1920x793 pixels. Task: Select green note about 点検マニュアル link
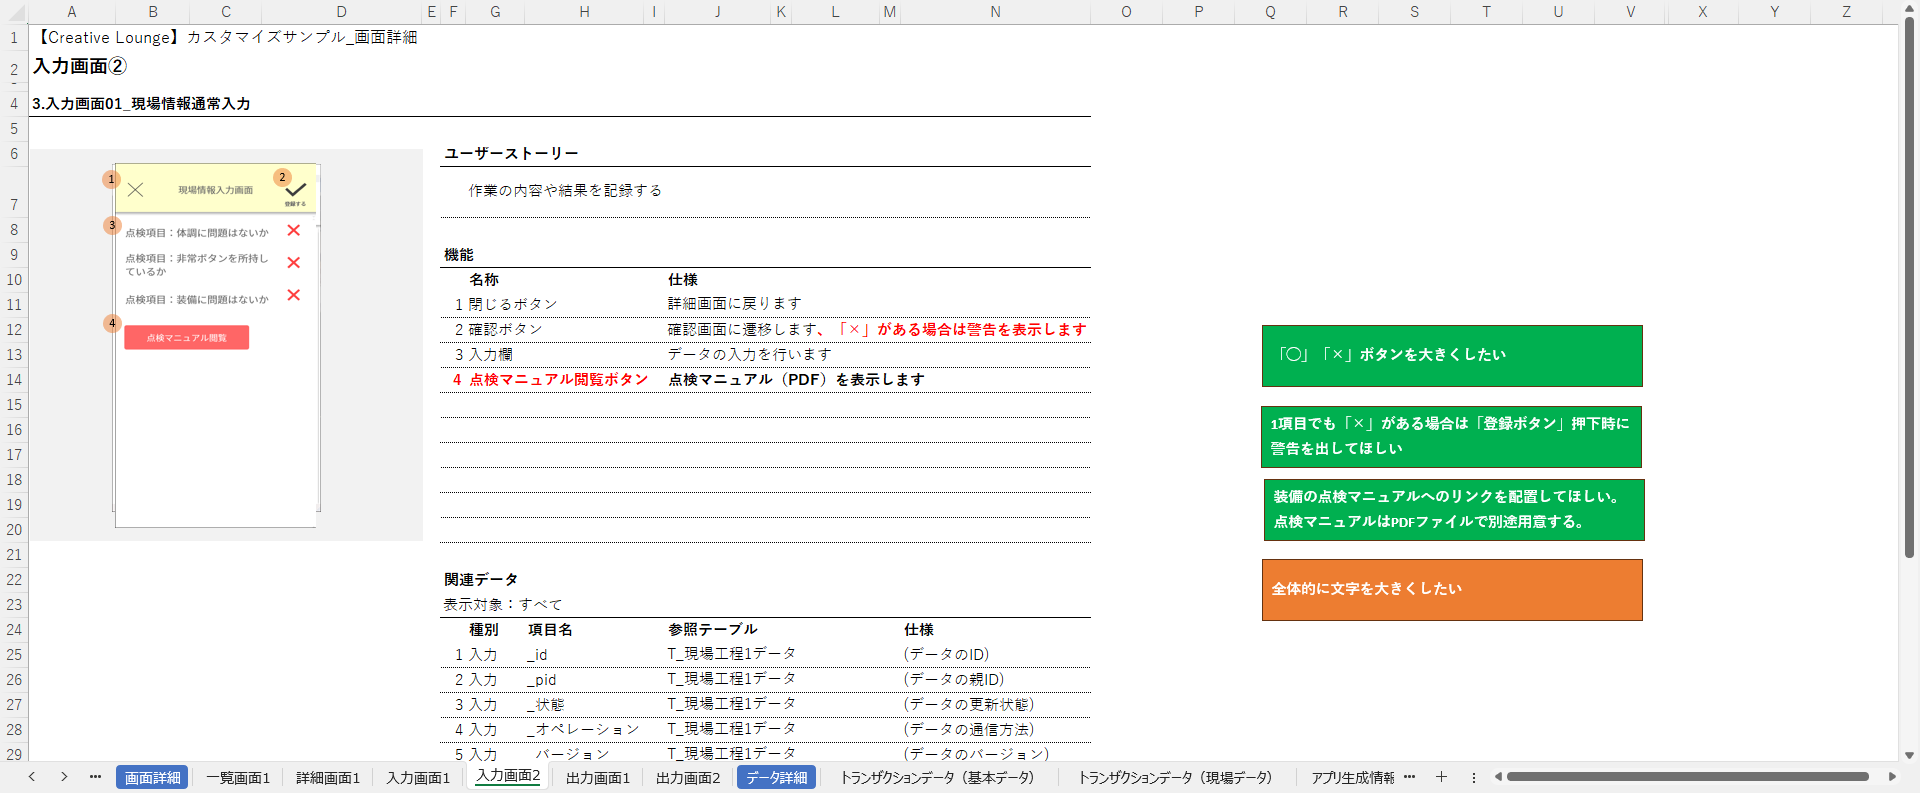(1454, 510)
